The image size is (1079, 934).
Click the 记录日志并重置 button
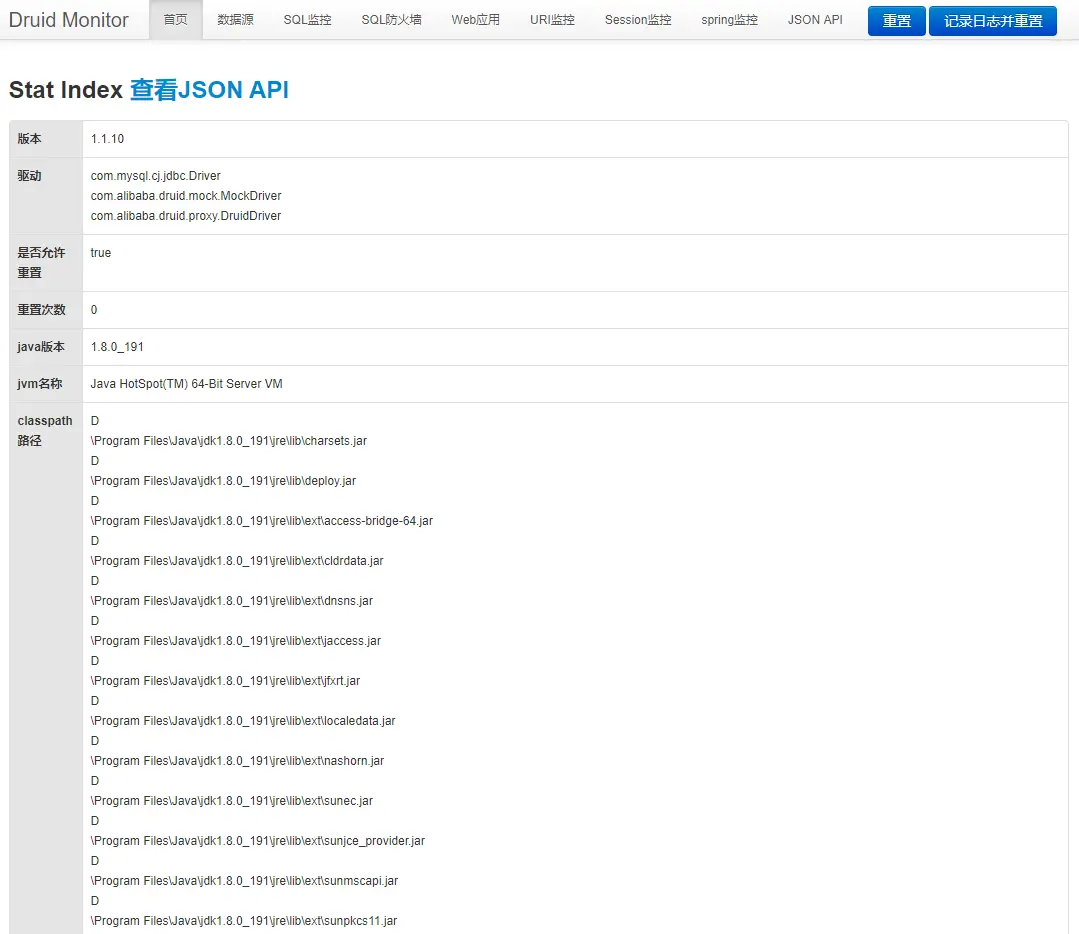(x=992, y=20)
